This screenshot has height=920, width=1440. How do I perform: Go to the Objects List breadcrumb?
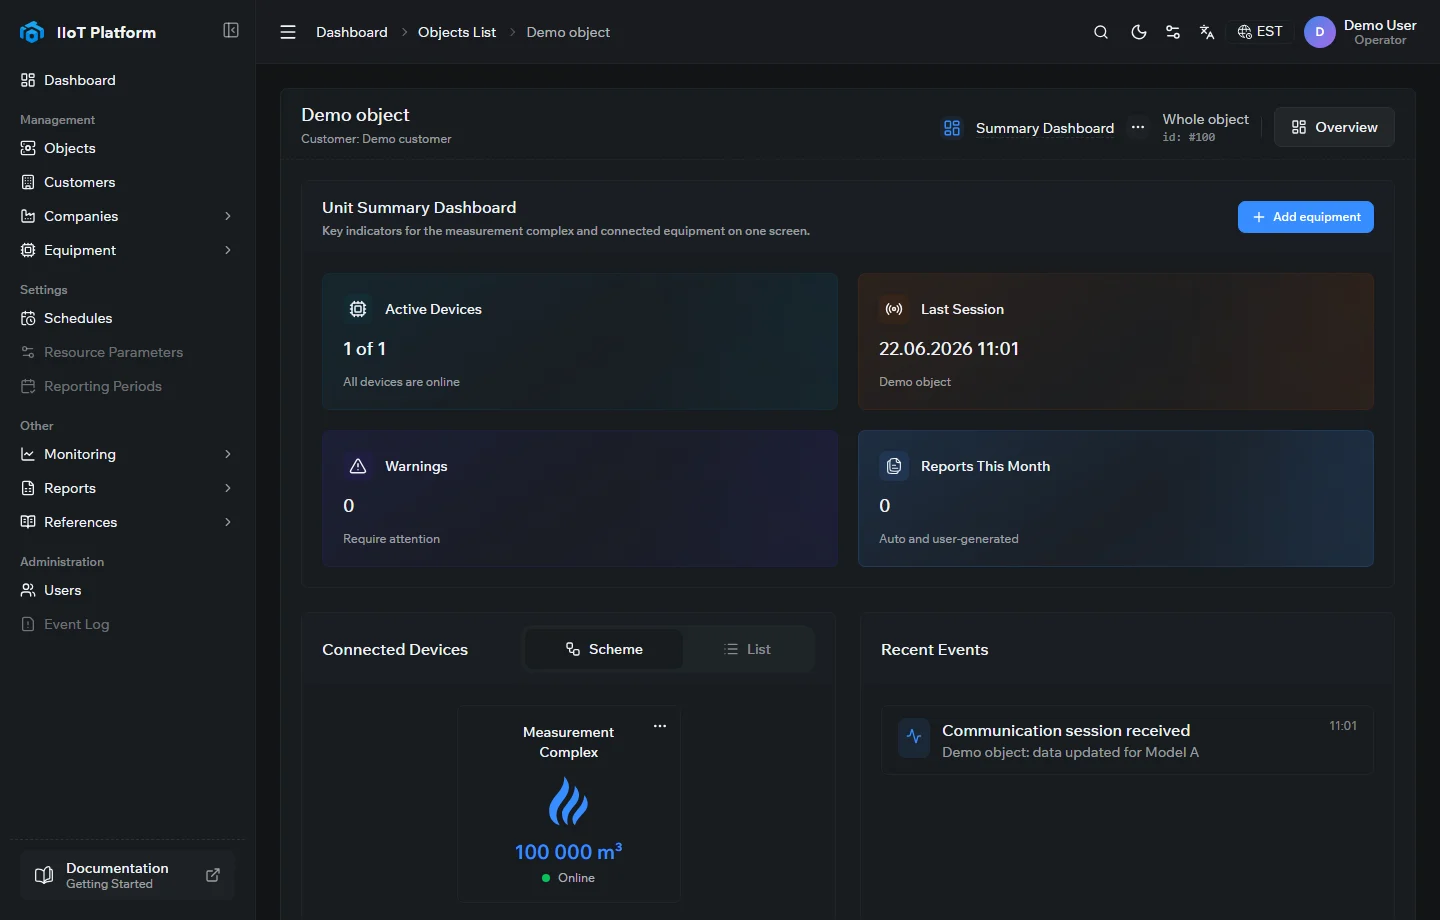tap(457, 32)
